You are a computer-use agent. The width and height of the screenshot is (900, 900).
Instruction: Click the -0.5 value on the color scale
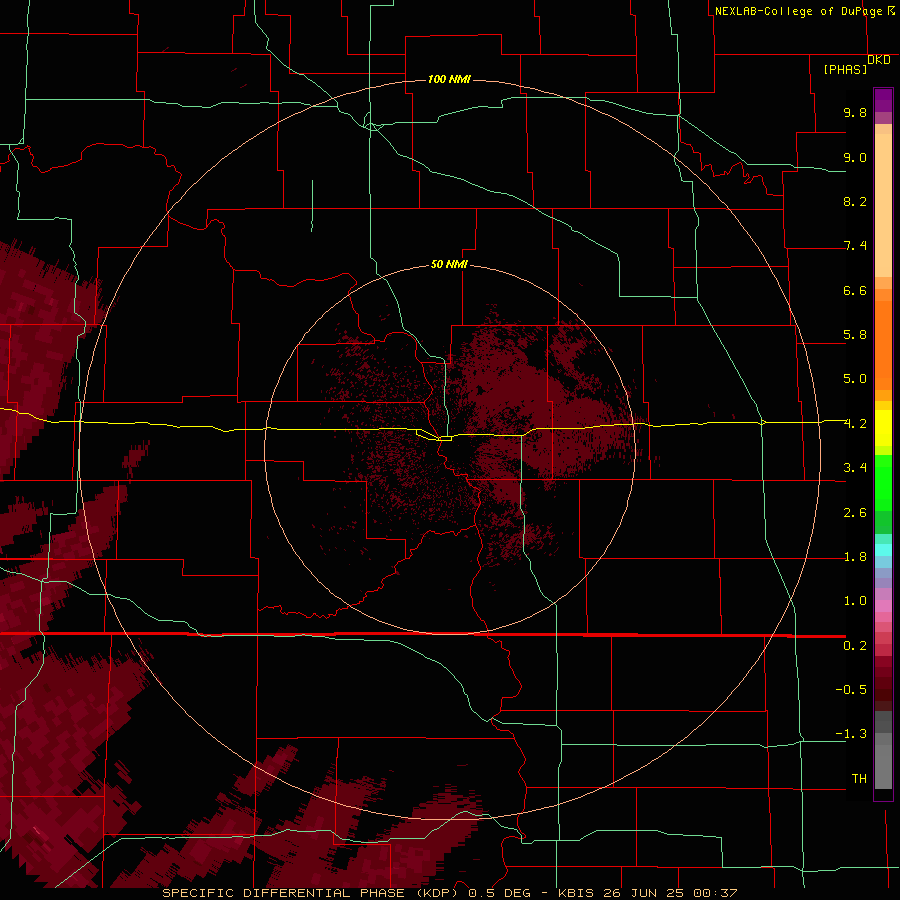point(851,690)
